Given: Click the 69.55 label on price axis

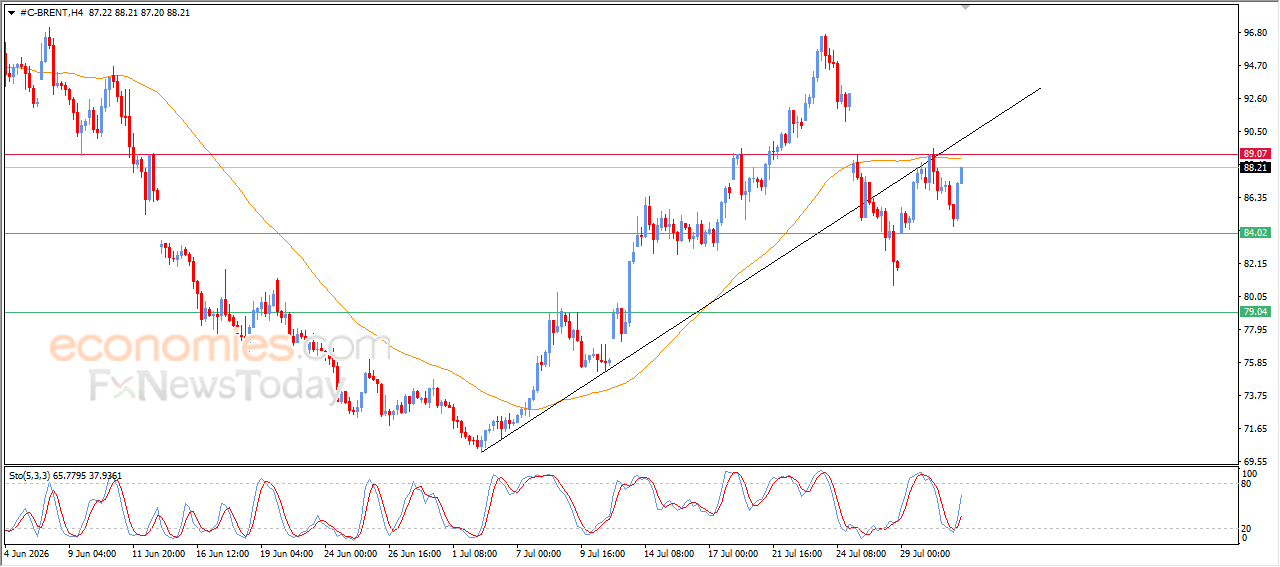Looking at the screenshot, I should (x=1255, y=462).
